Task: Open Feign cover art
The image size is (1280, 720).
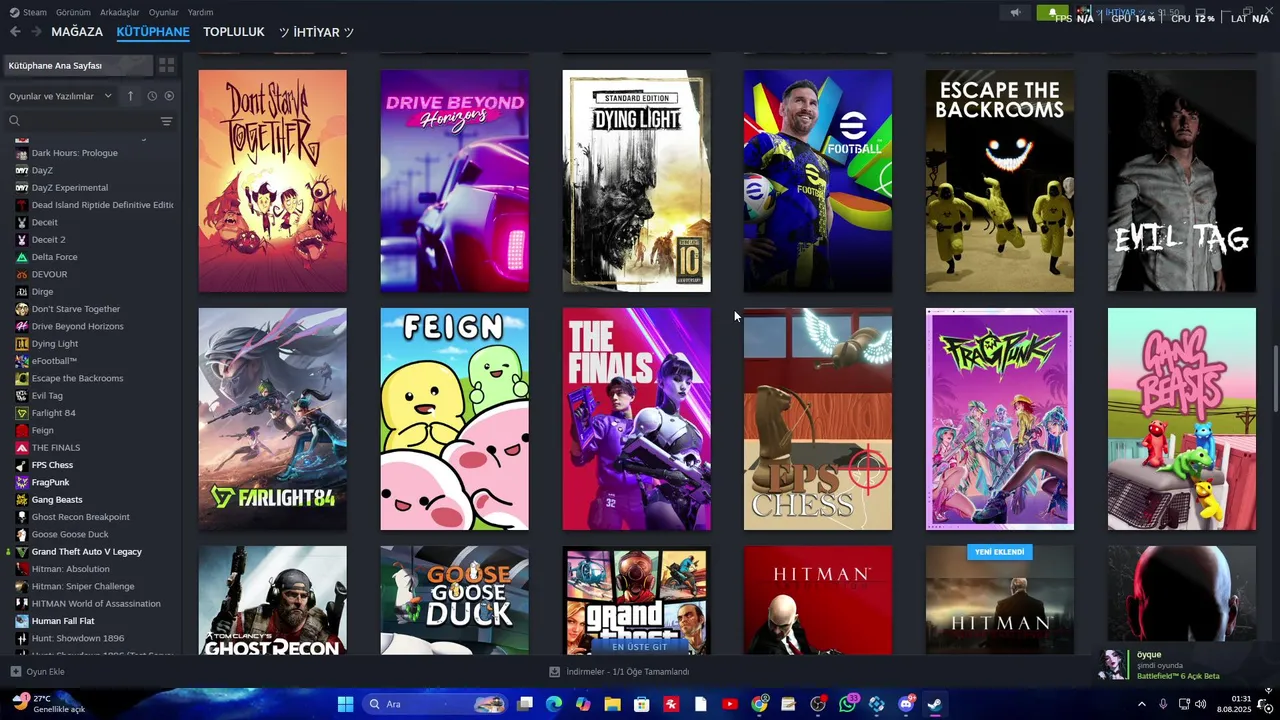Action: tap(455, 419)
